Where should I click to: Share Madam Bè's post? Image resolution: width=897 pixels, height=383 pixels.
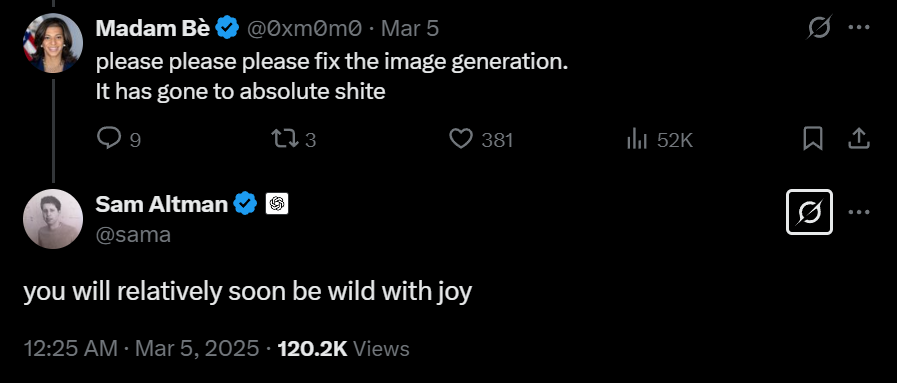pos(859,139)
